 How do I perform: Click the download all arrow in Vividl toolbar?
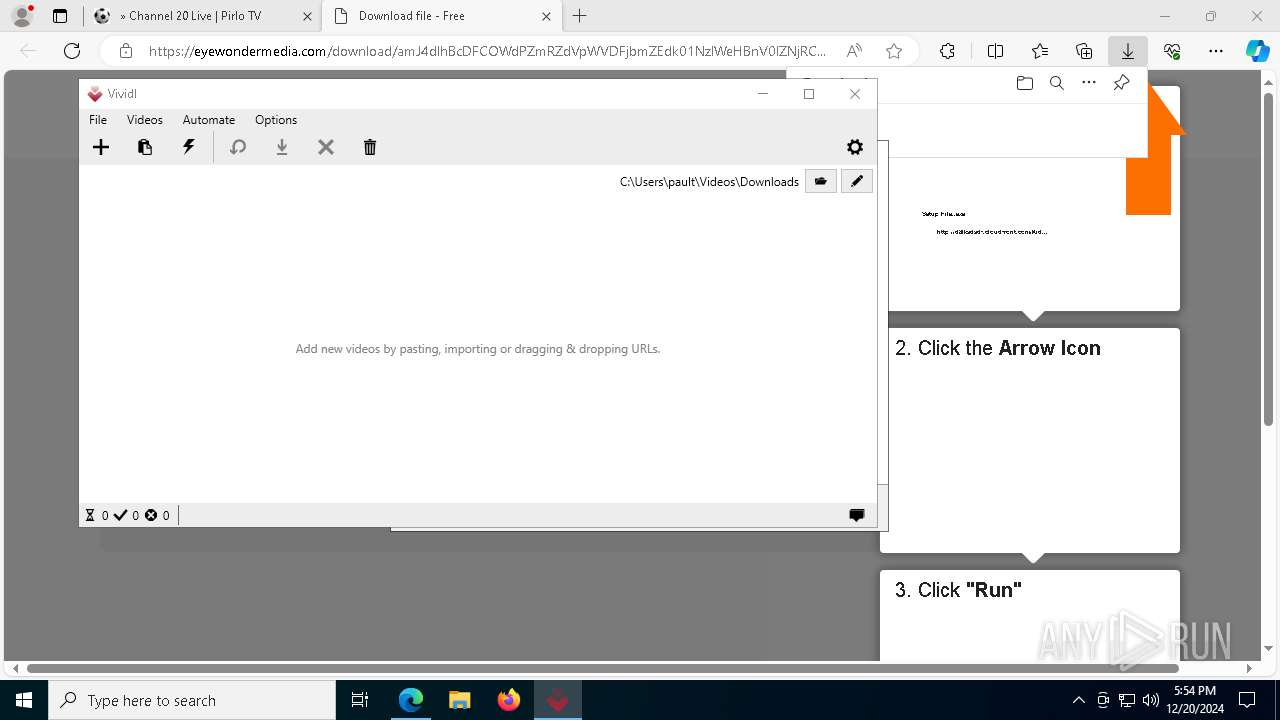pyautogui.click(x=282, y=147)
